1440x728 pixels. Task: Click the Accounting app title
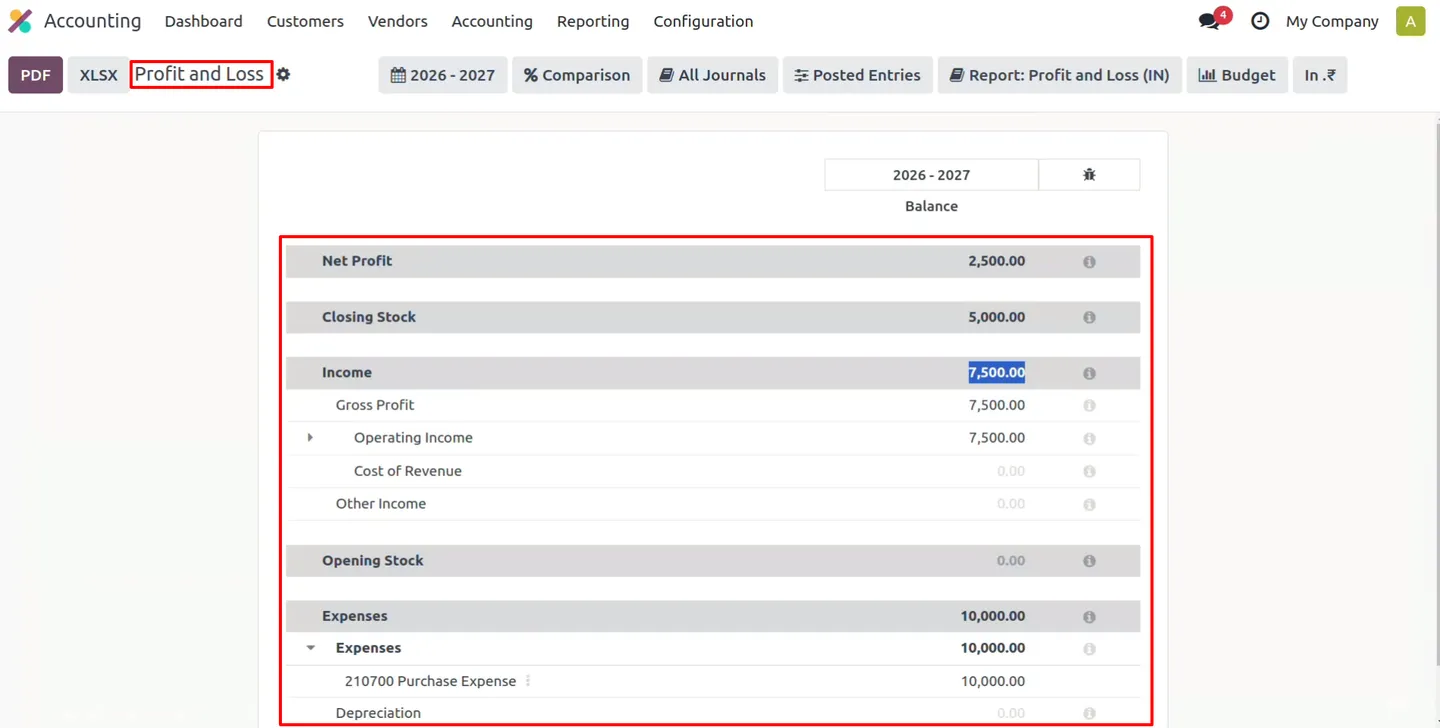click(92, 21)
